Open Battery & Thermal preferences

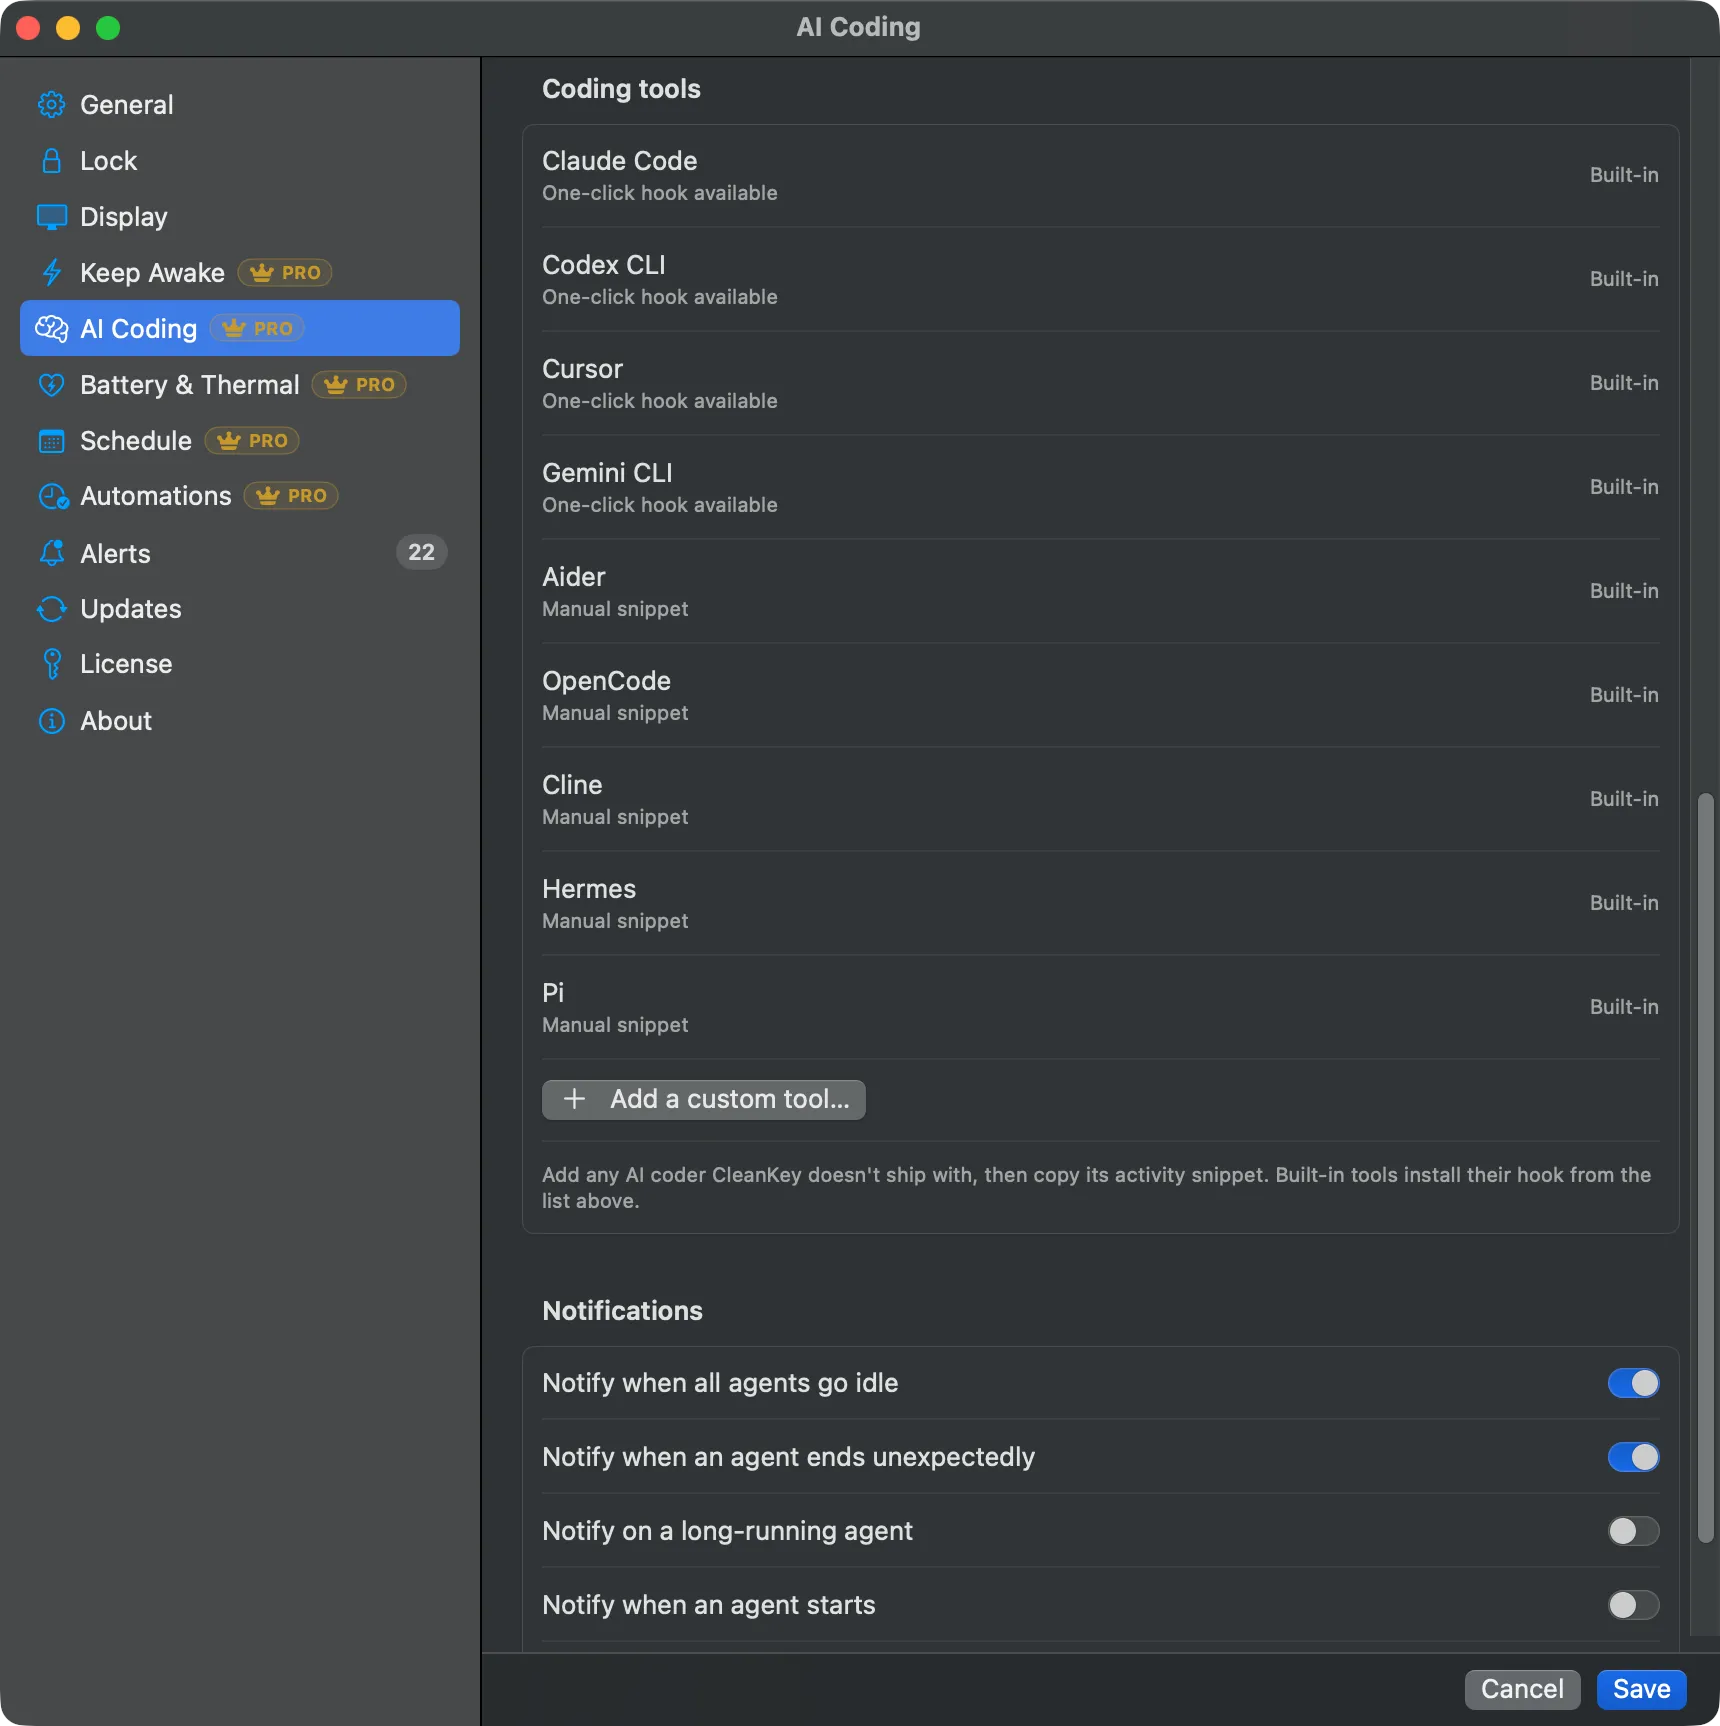tap(240, 385)
